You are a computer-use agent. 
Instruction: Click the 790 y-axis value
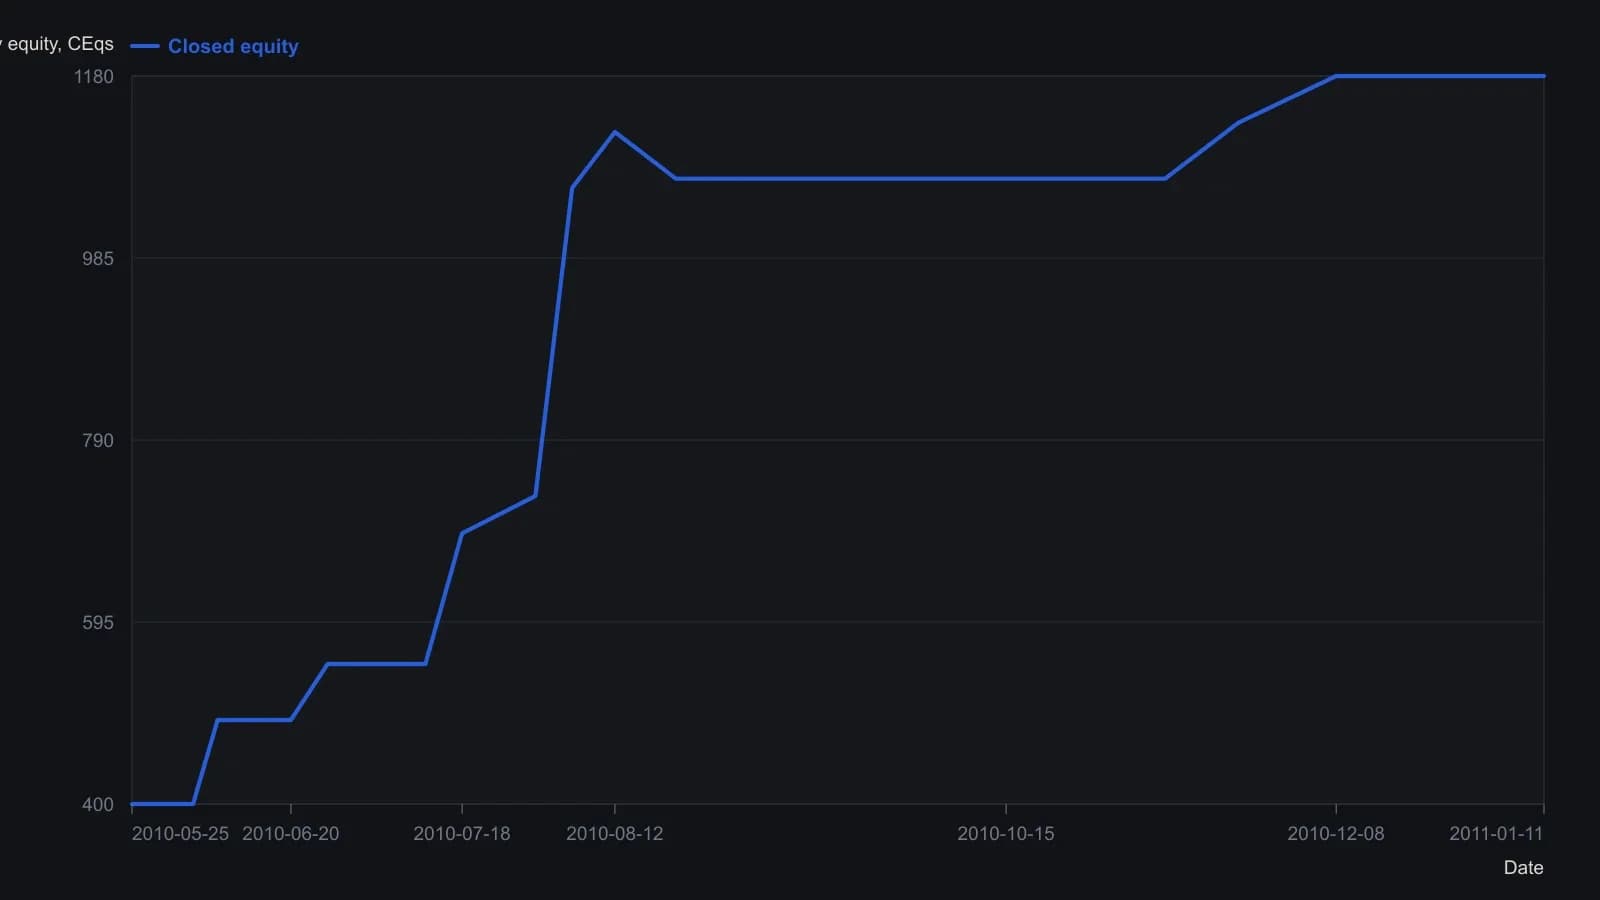coord(98,441)
